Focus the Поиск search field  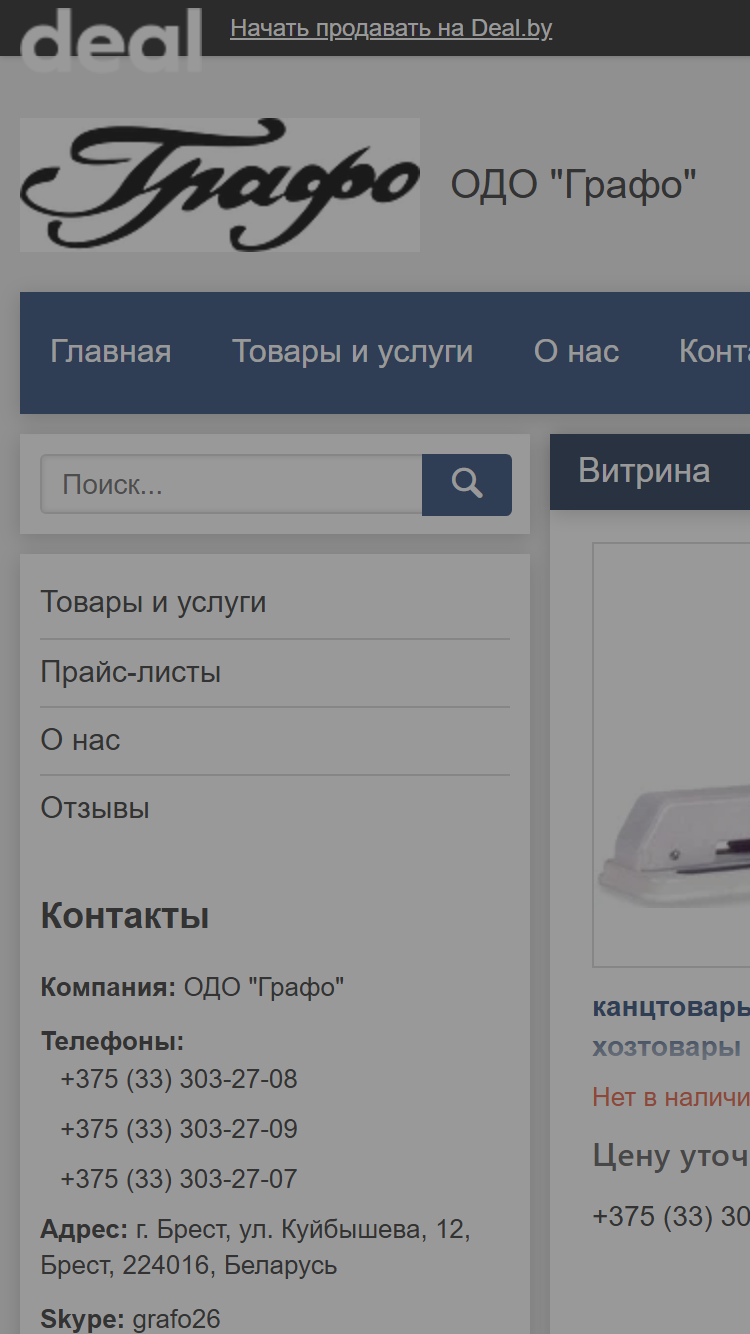pyautogui.click(x=231, y=485)
